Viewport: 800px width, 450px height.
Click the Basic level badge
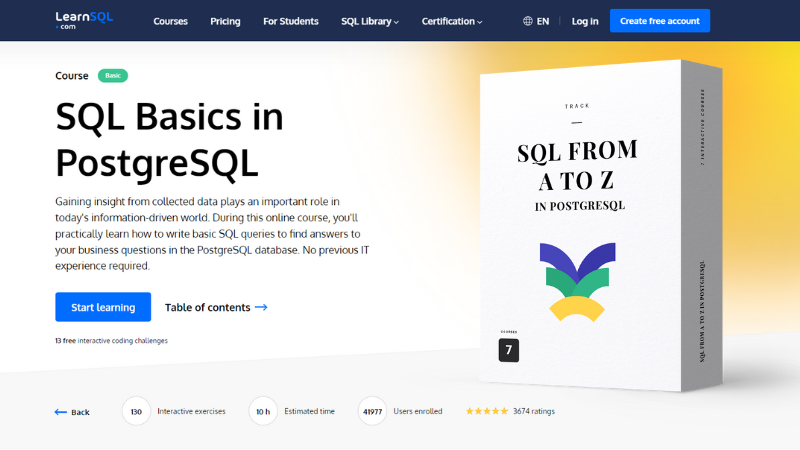(113, 76)
